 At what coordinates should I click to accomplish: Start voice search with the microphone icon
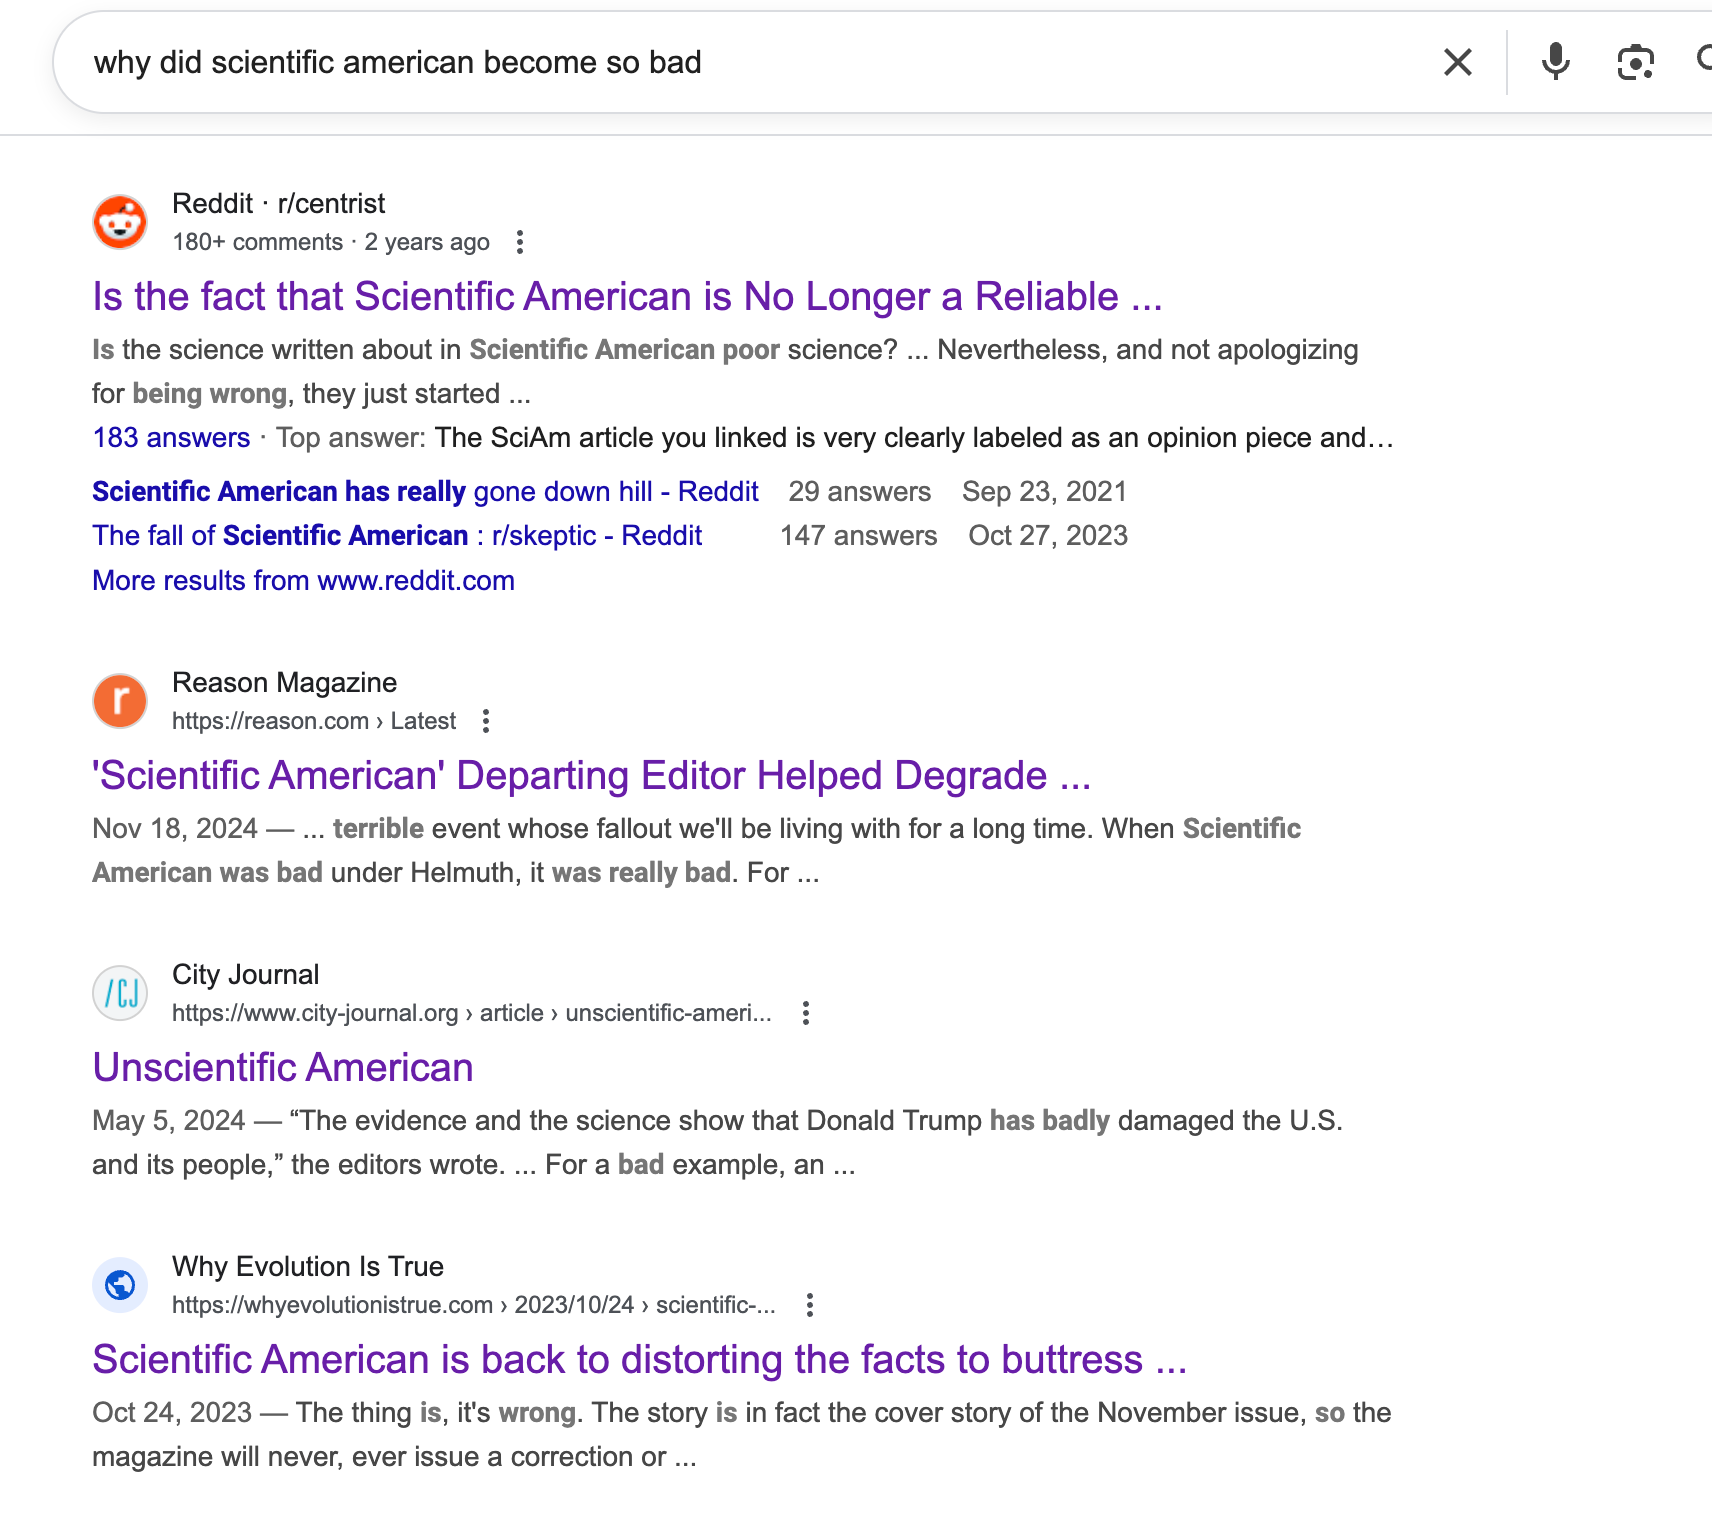click(1555, 62)
